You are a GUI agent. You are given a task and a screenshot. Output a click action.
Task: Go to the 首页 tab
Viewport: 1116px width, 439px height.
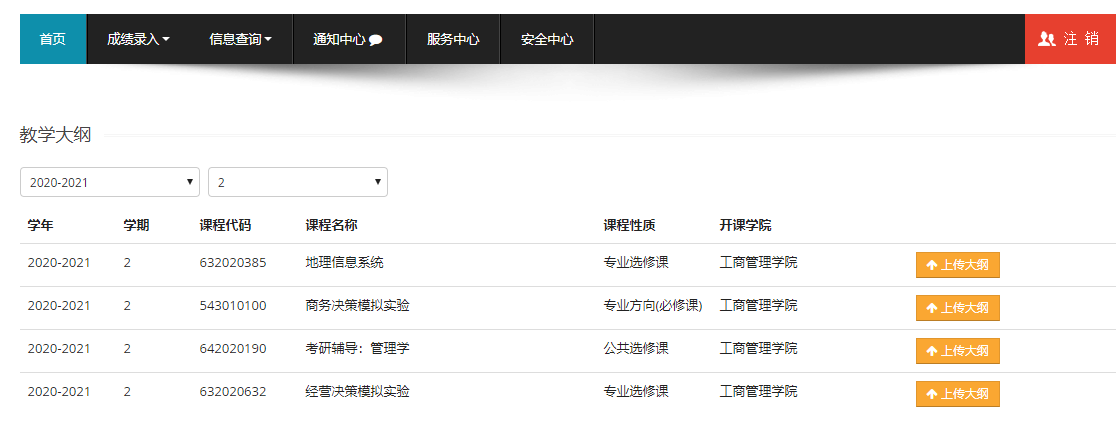click(53, 40)
